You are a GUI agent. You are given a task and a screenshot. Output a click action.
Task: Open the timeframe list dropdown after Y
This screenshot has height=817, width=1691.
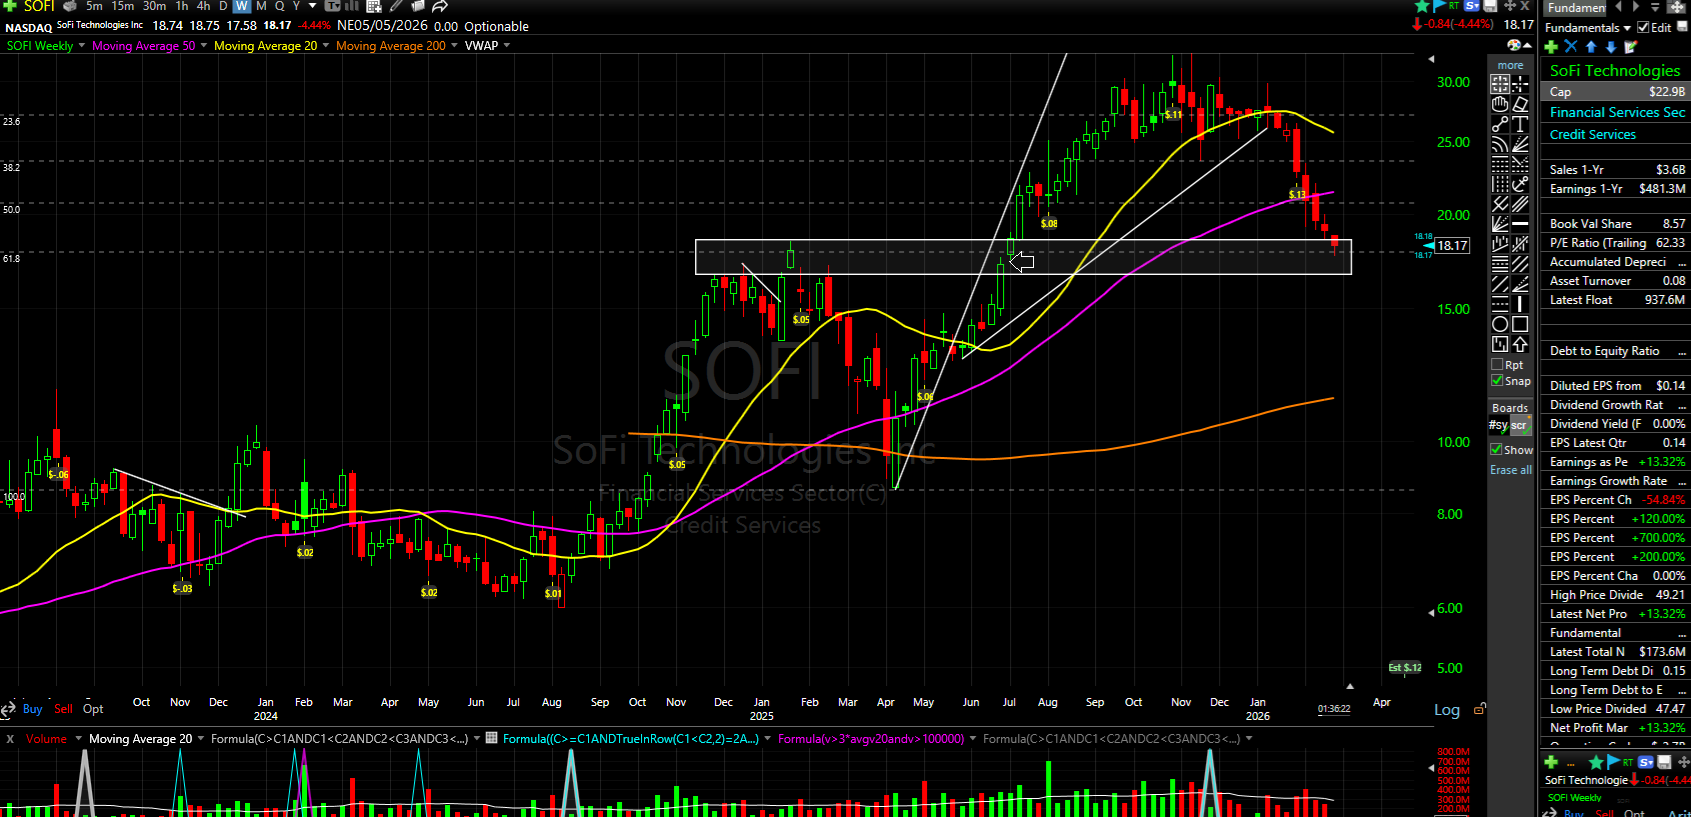point(312,6)
